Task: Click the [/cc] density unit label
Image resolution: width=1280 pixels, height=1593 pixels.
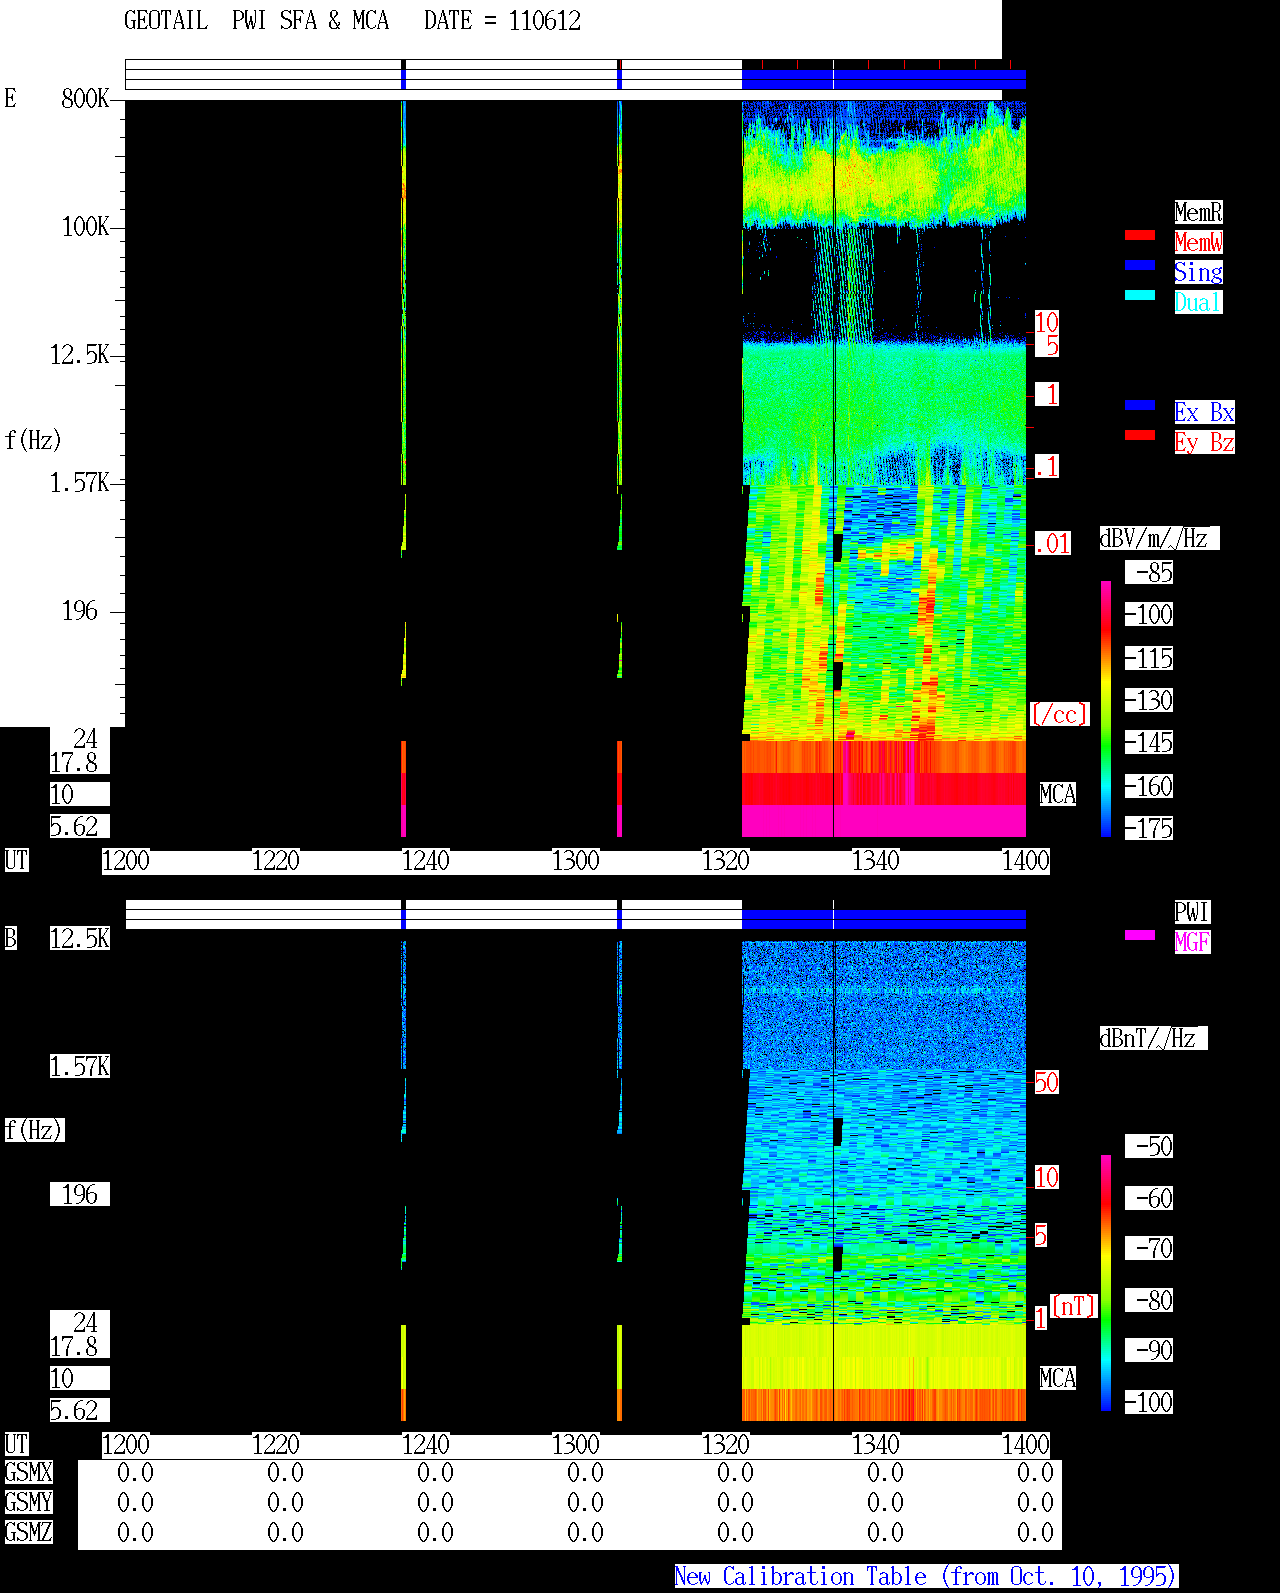Action: coord(1059,714)
